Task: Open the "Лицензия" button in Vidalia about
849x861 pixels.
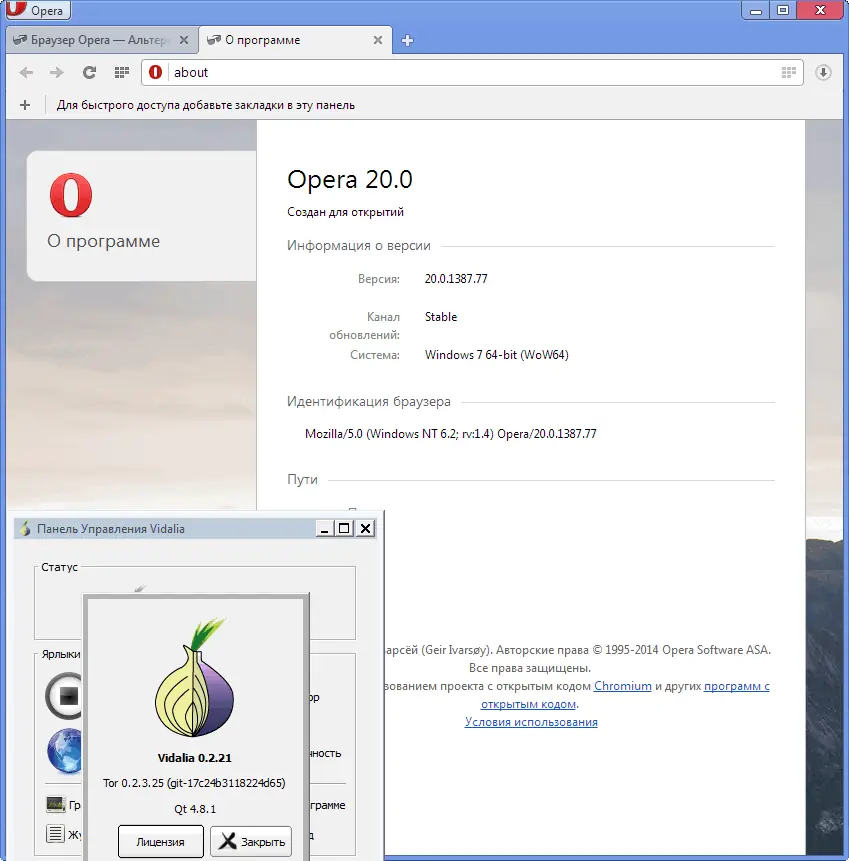Action: point(160,842)
